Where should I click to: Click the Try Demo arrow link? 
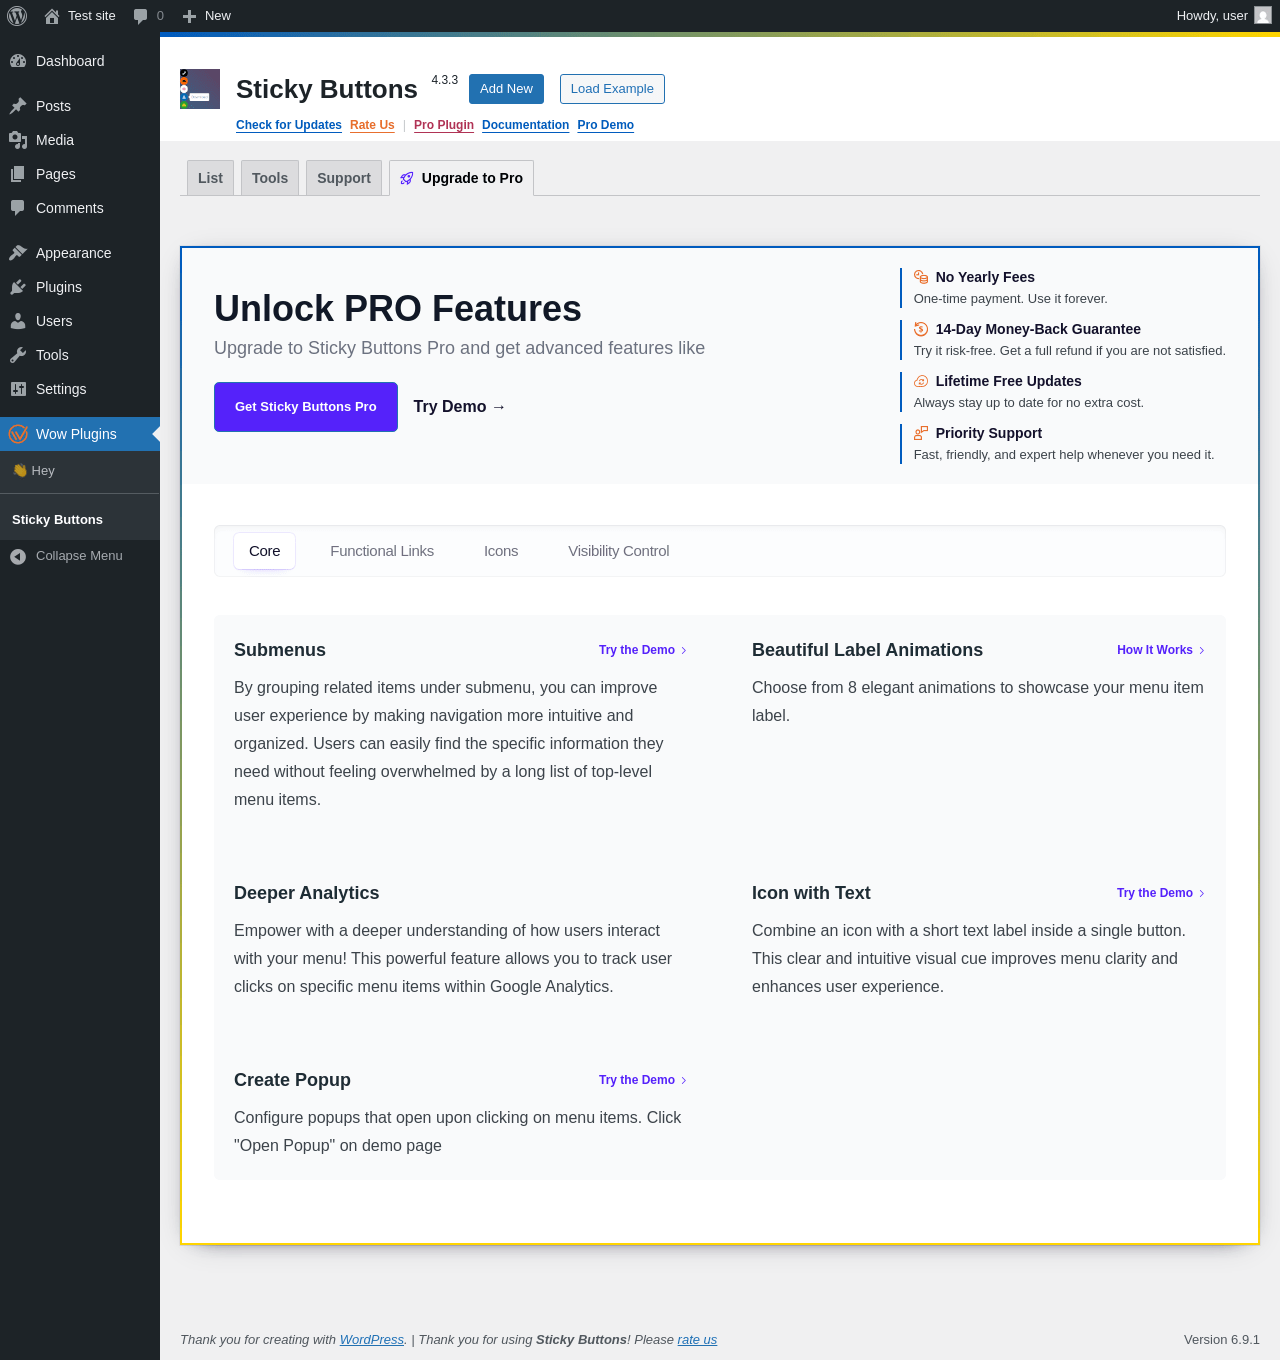point(460,407)
